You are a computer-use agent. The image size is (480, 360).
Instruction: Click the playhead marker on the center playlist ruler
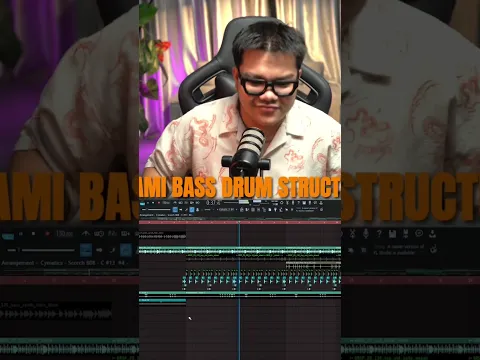(239, 222)
